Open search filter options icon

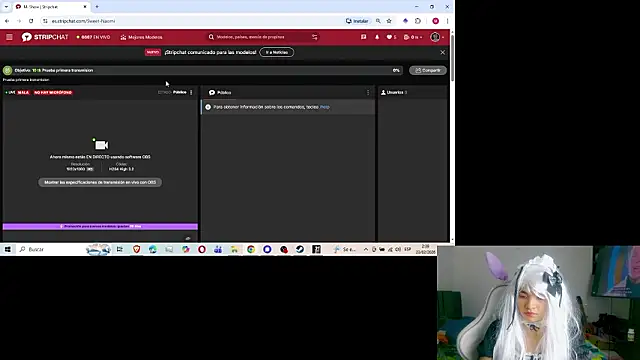315,37
